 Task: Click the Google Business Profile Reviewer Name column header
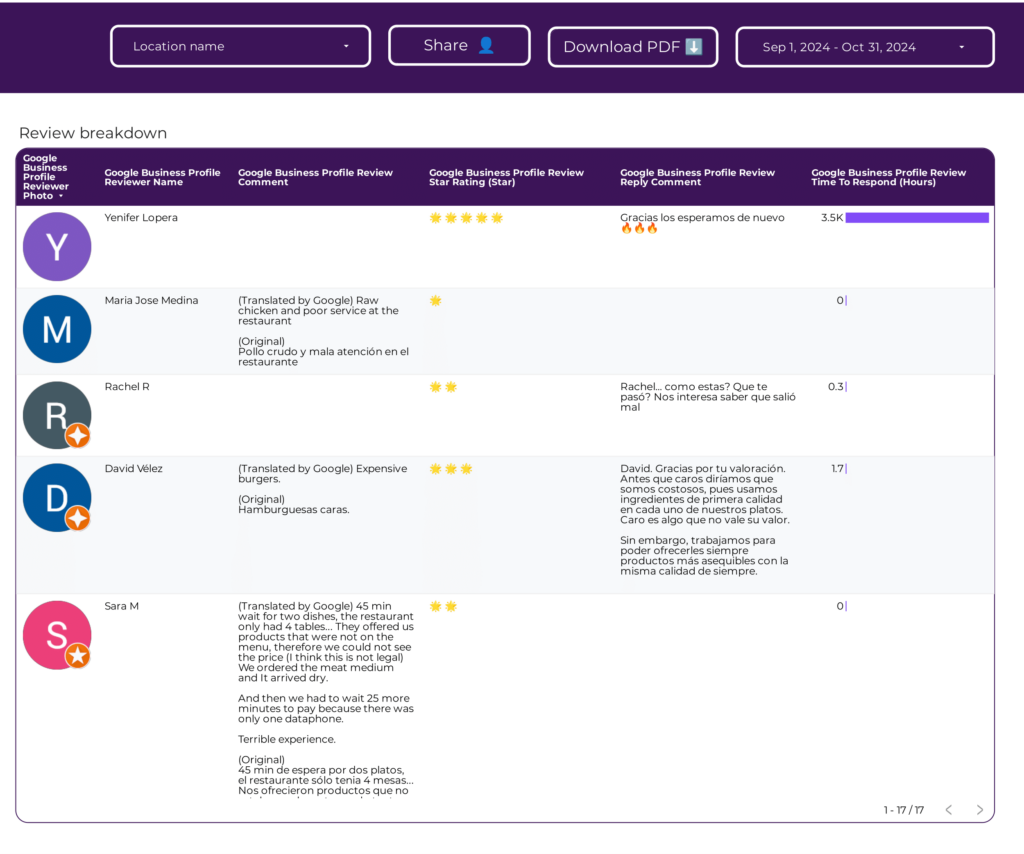point(162,176)
